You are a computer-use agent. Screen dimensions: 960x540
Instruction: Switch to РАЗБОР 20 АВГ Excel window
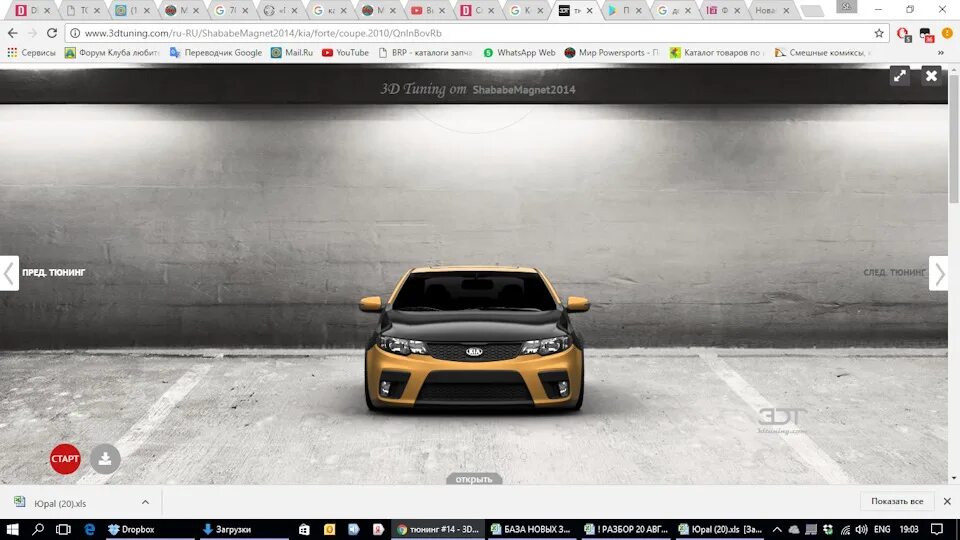coord(626,529)
